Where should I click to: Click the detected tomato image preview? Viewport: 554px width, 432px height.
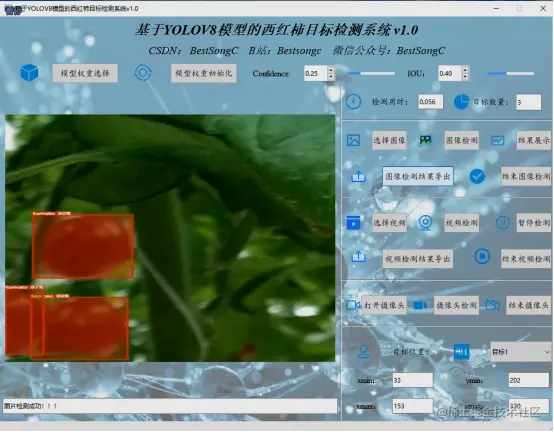[x=170, y=238]
